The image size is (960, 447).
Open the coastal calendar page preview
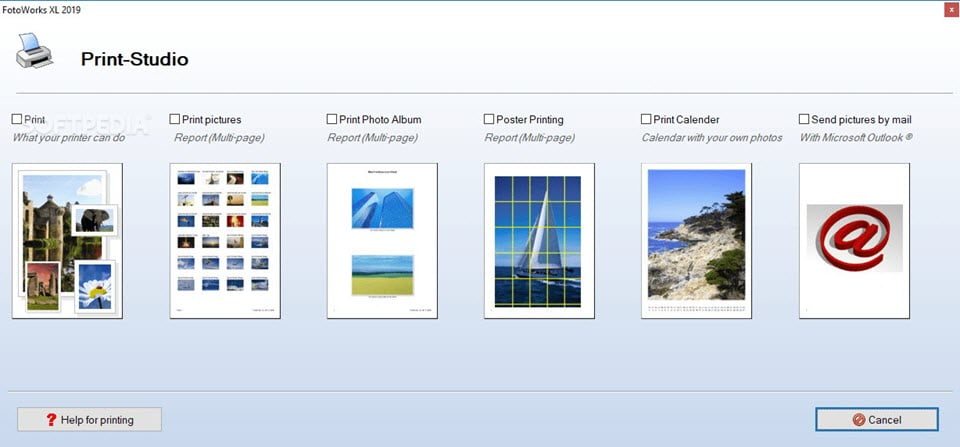pos(697,241)
